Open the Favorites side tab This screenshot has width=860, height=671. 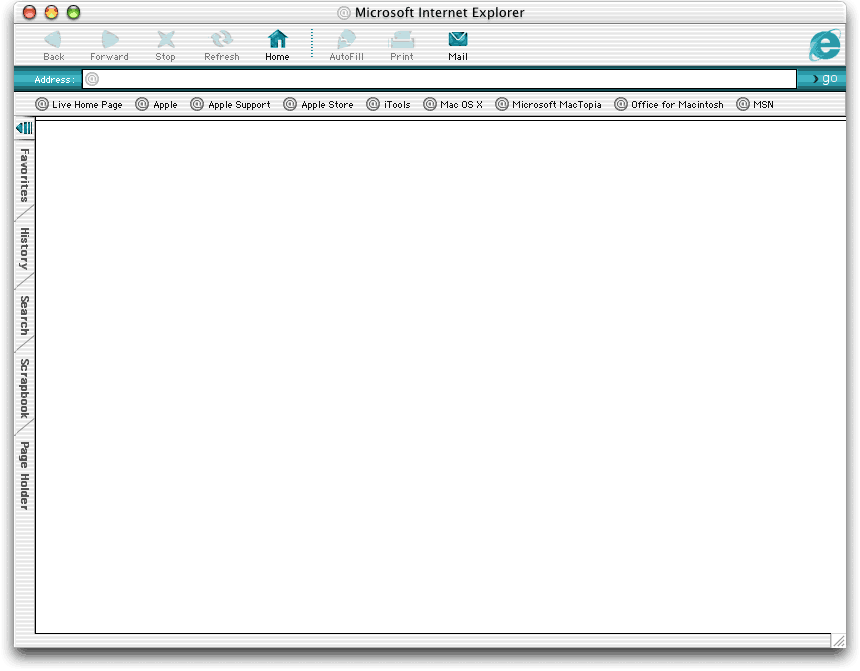coord(24,175)
